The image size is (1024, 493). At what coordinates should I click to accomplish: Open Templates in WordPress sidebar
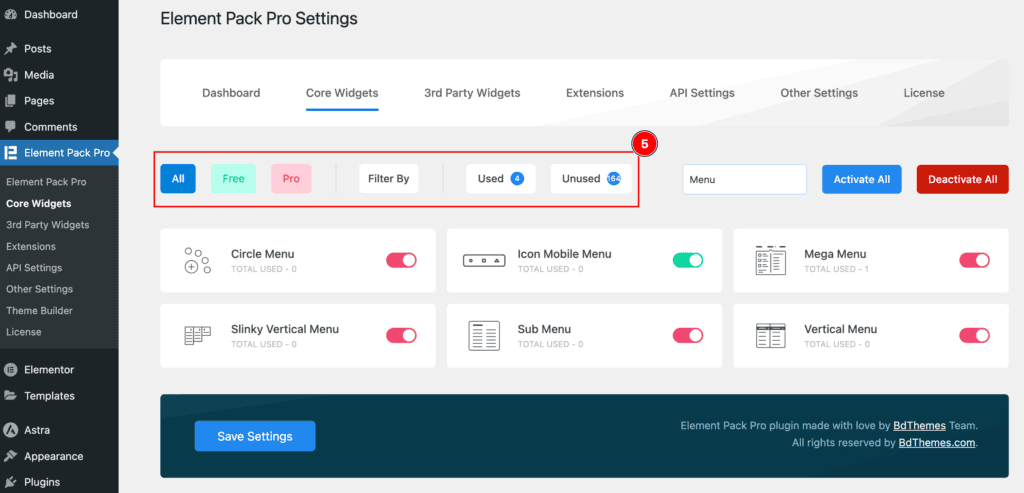[x=50, y=396]
